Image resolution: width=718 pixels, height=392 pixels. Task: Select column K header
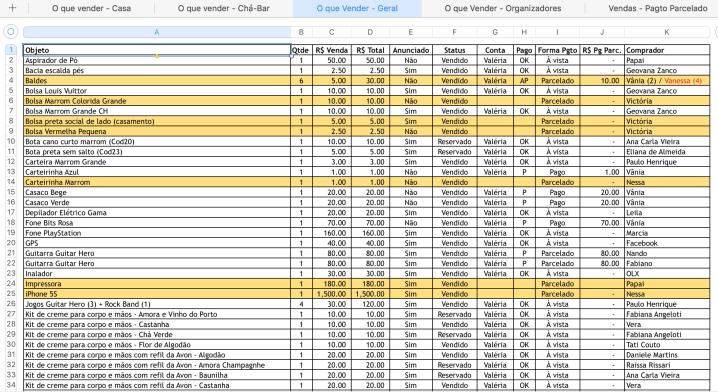tap(667, 32)
